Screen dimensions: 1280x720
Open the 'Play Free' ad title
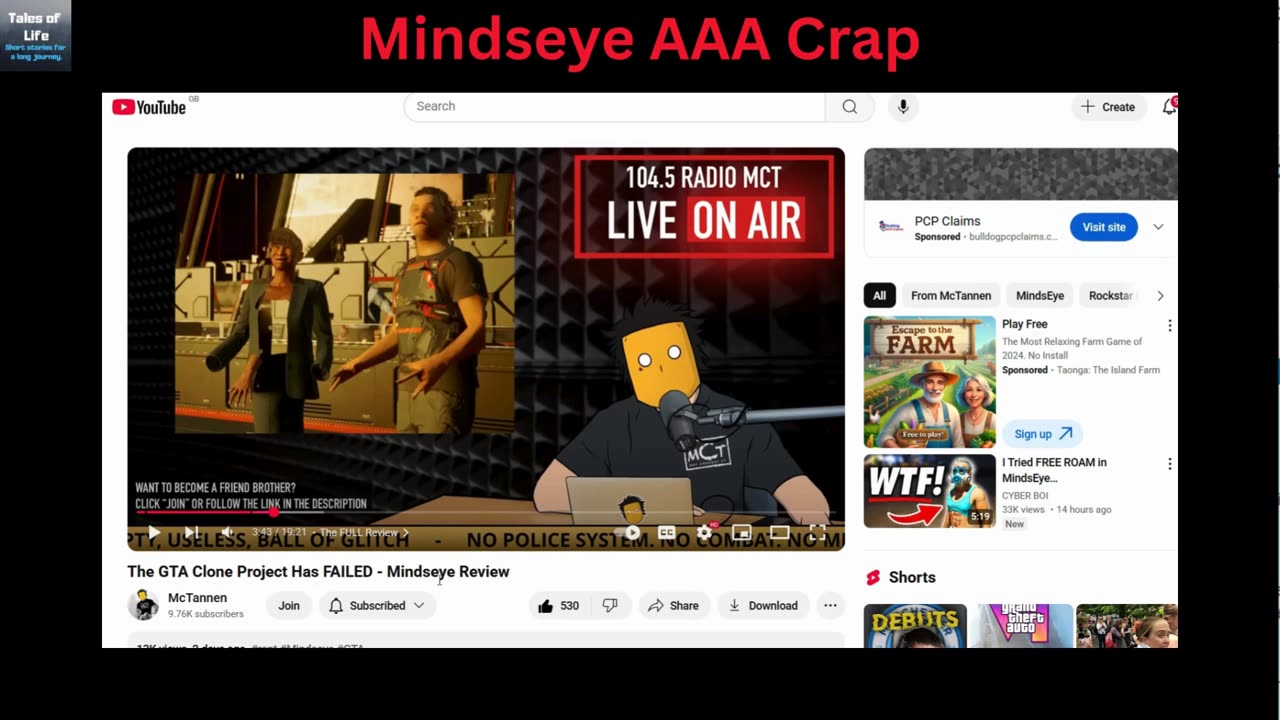tap(1025, 324)
